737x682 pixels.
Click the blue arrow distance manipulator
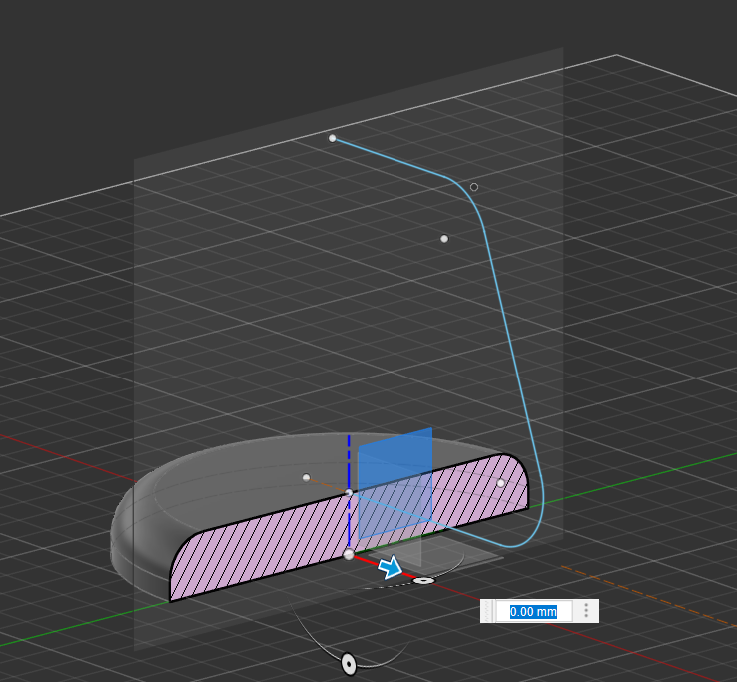[x=390, y=567]
